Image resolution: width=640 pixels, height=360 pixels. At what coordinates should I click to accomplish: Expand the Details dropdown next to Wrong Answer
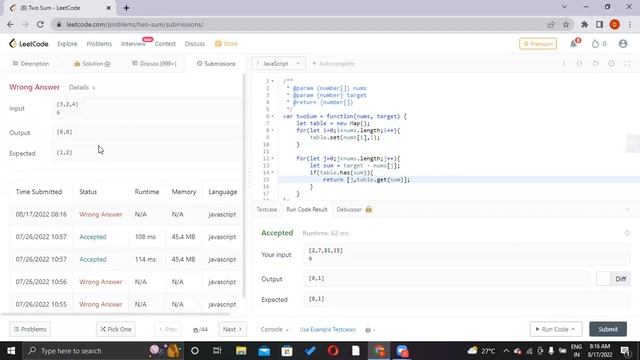82,87
